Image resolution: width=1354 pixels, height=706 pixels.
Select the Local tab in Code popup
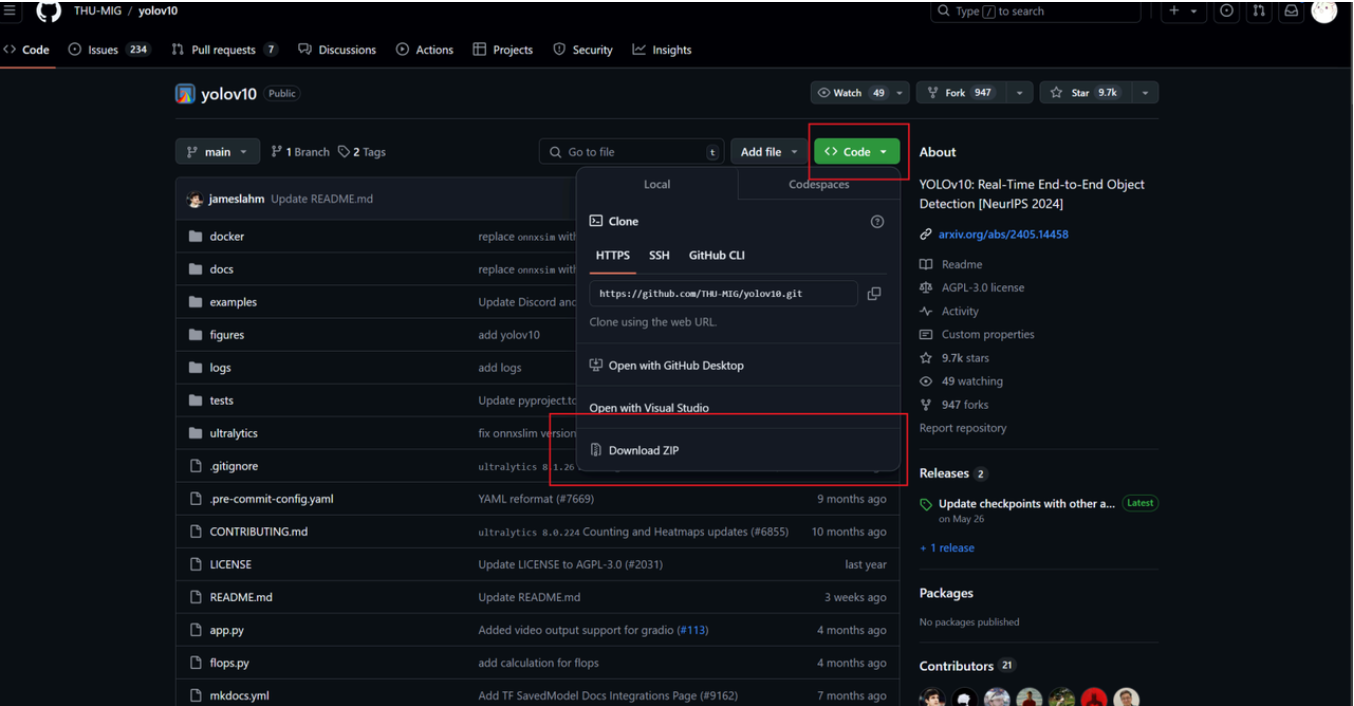(657, 185)
